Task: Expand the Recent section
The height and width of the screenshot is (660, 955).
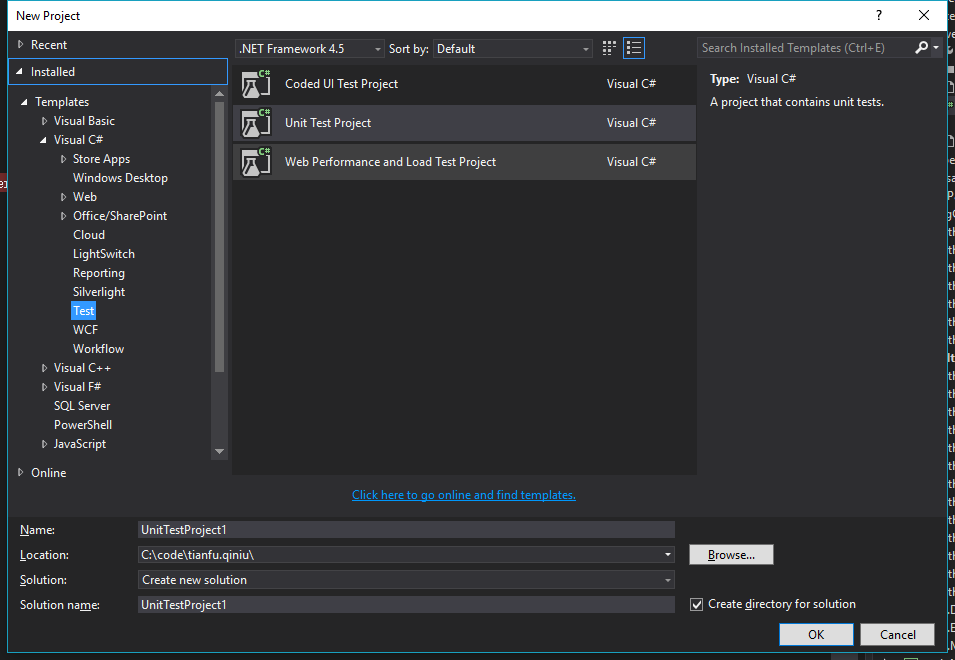Action: pos(21,44)
